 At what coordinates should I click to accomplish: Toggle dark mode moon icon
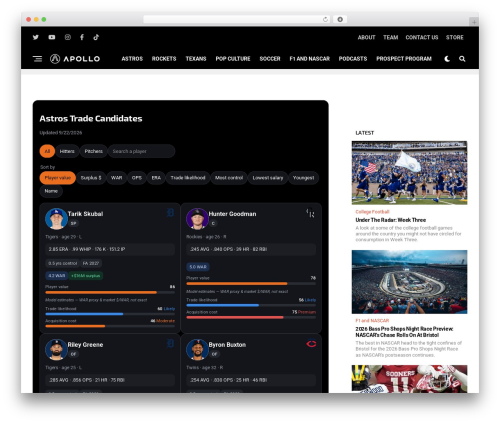[447, 59]
